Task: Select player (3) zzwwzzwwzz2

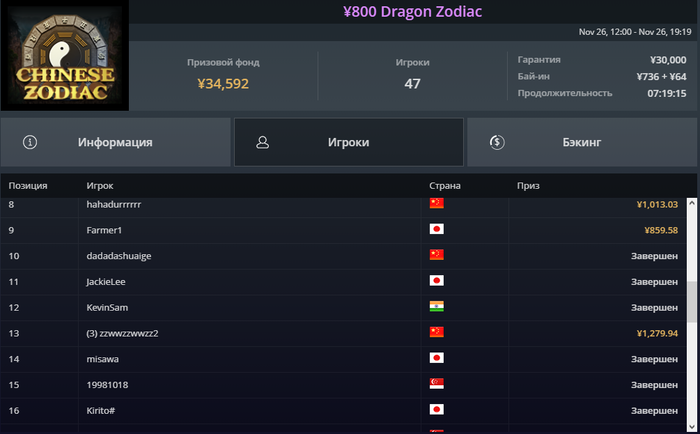Action: pyautogui.click(x=122, y=334)
